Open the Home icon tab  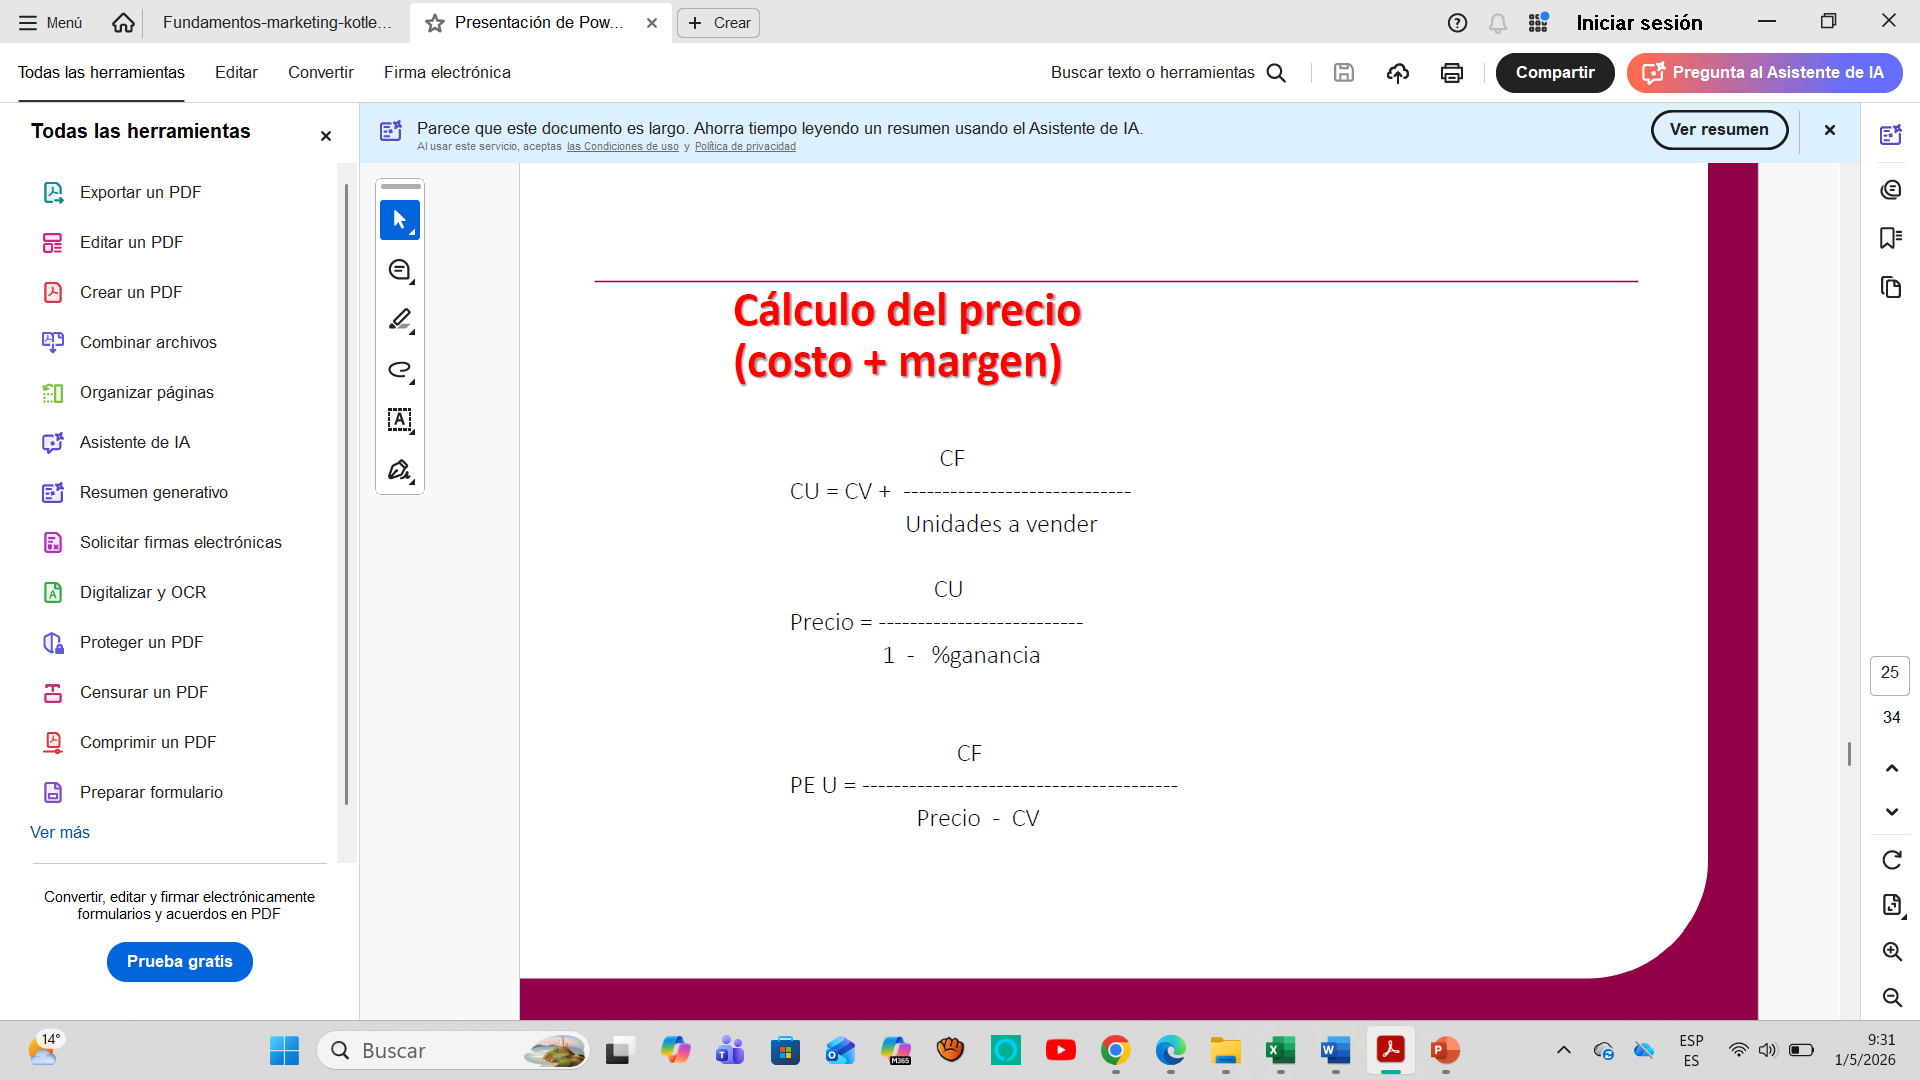(x=123, y=22)
